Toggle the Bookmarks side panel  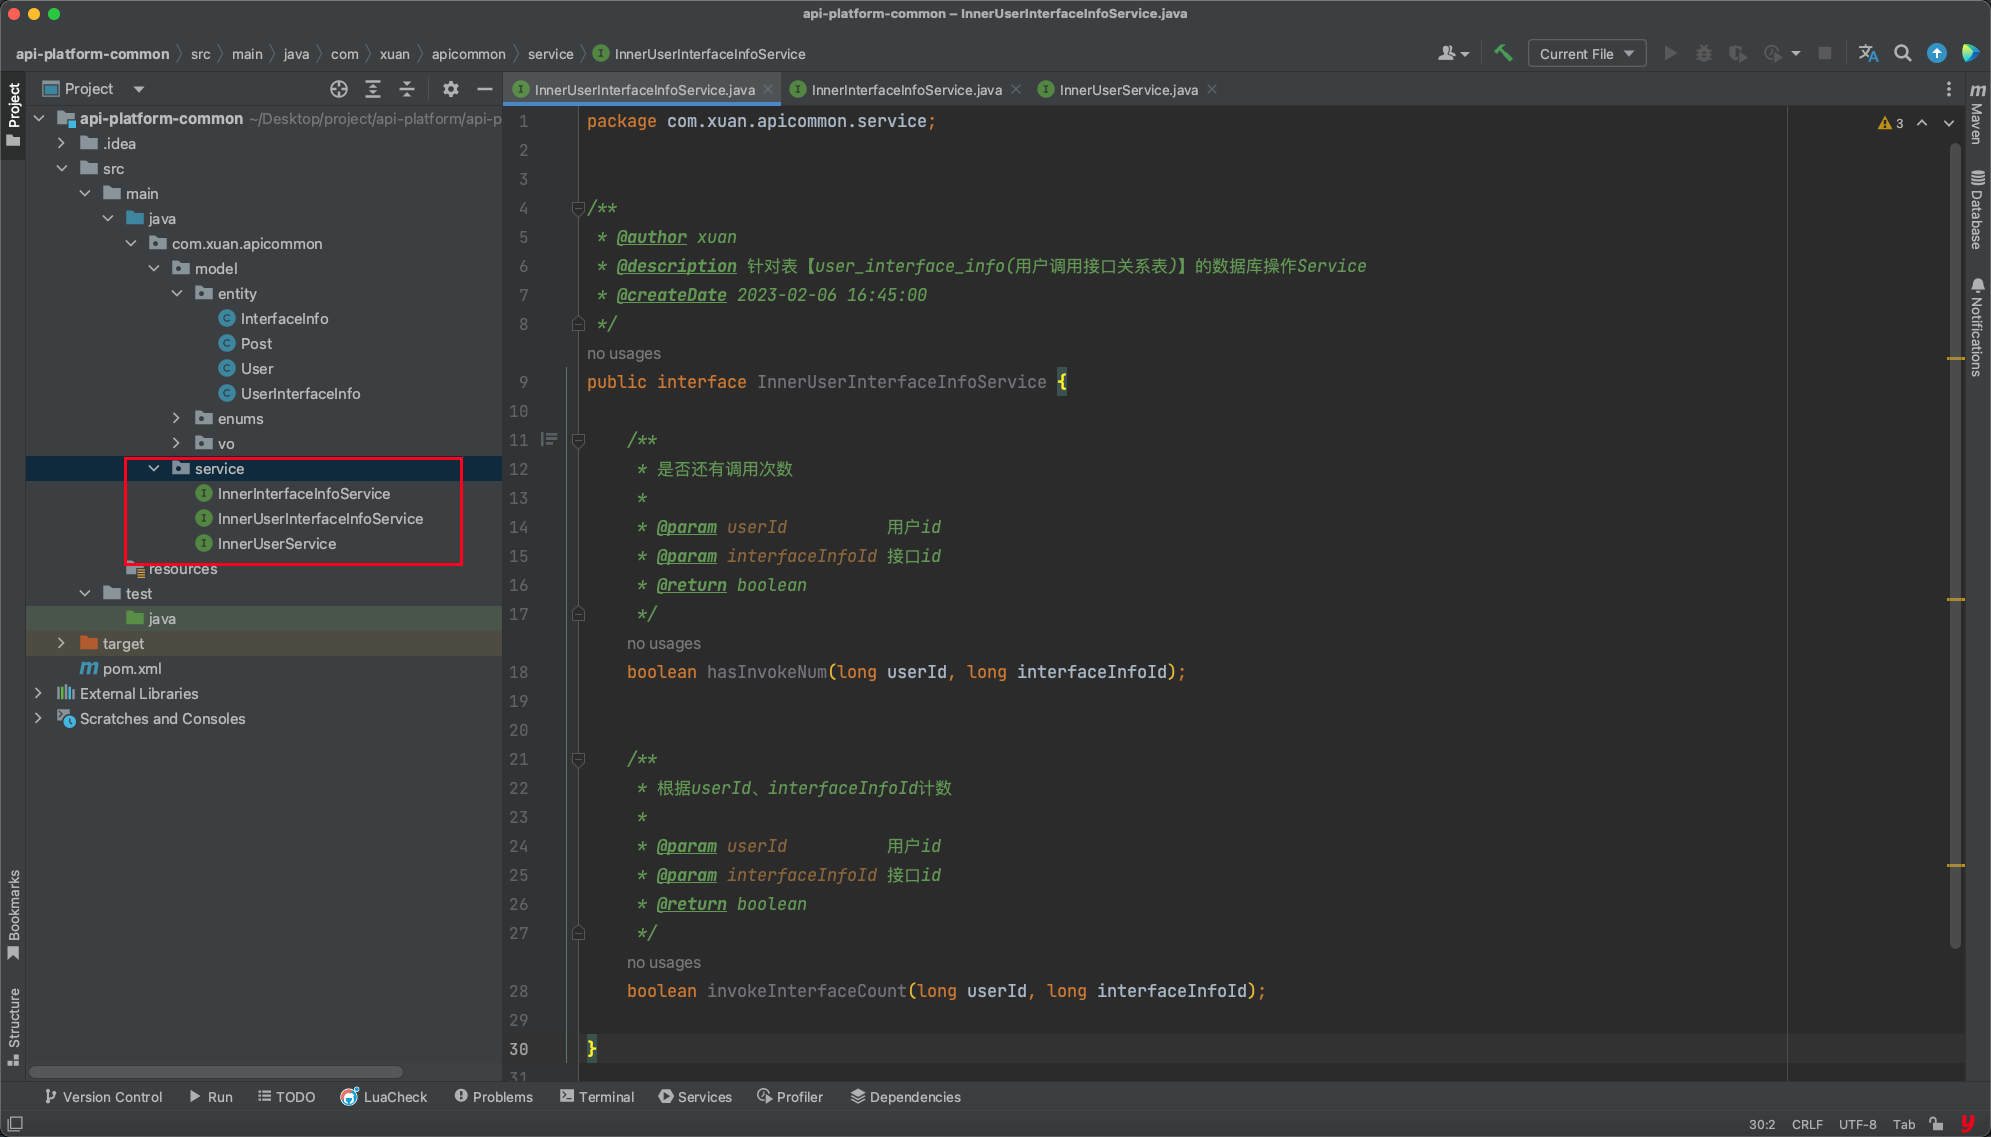tap(14, 912)
